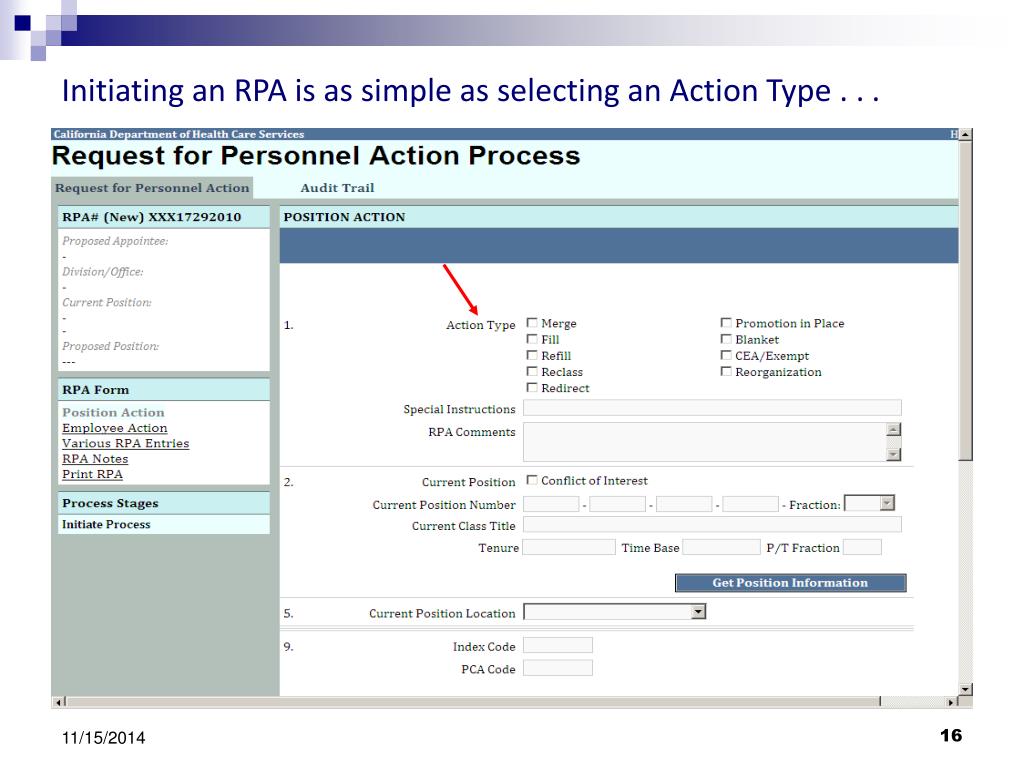Tick Promotion in Place checkbox
The image size is (1024, 768).
(x=726, y=323)
